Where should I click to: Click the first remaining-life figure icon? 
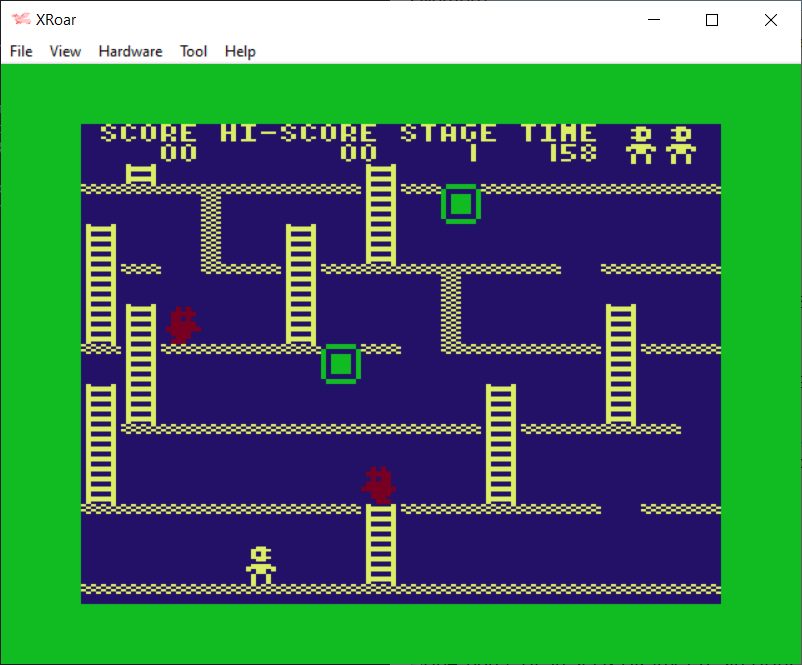(x=640, y=145)
